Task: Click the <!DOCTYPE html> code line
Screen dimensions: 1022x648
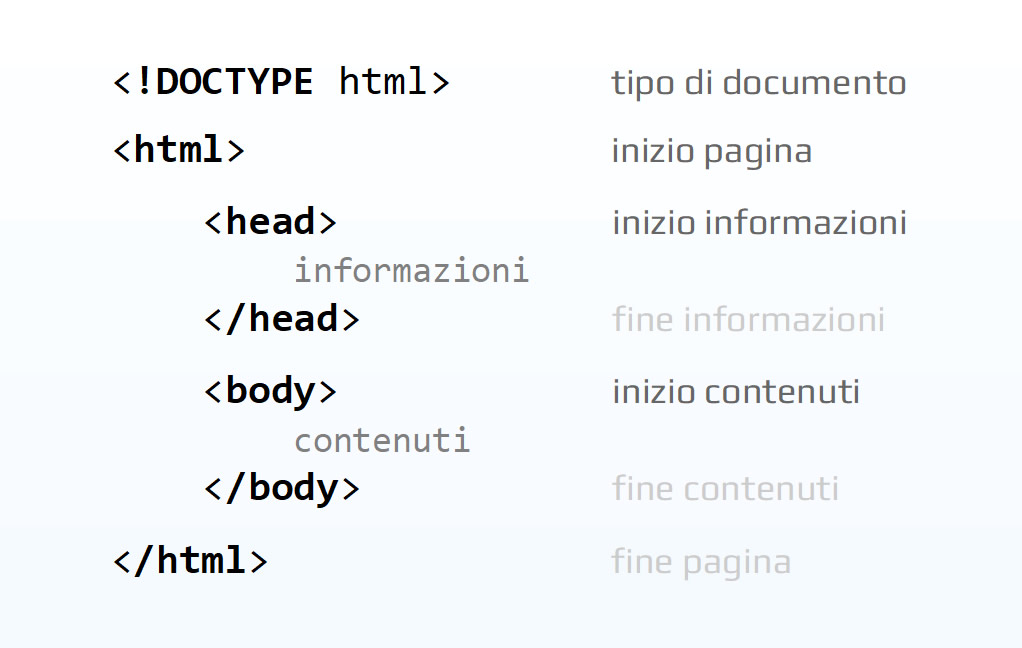Action: tap(282, 82)
